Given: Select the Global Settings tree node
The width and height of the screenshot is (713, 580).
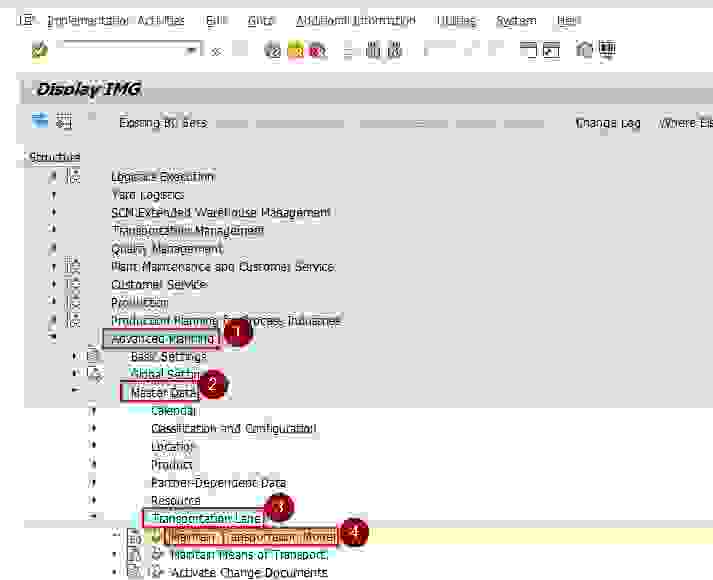Looking at the screenshot, I should tap(165, 373).
